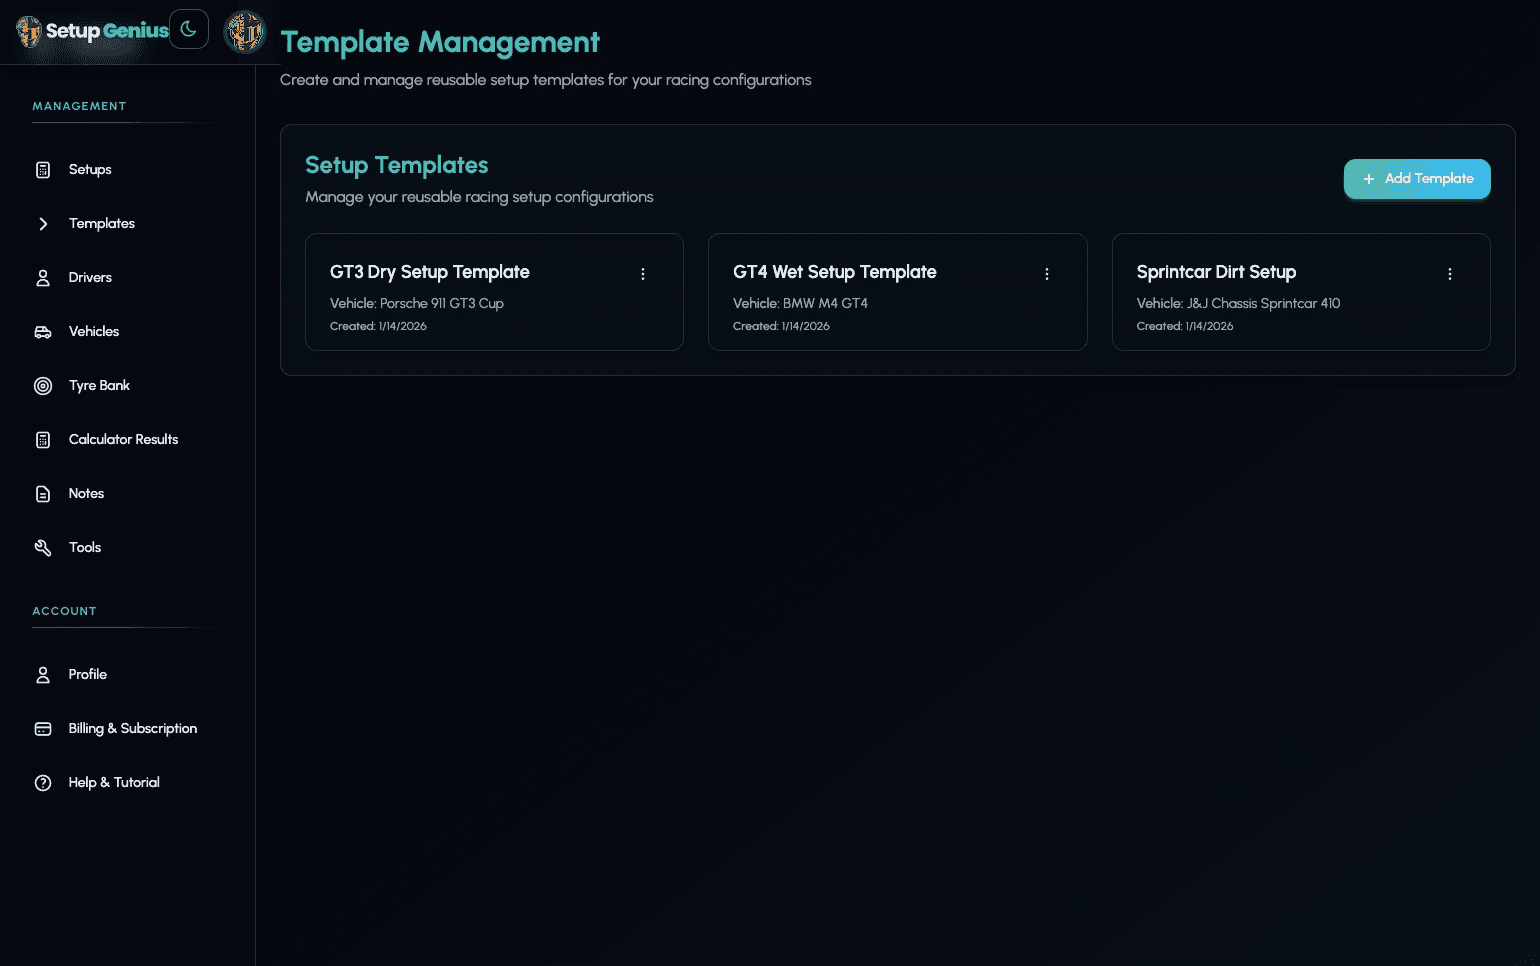Click the Calculator Results icon

[43, 440]
